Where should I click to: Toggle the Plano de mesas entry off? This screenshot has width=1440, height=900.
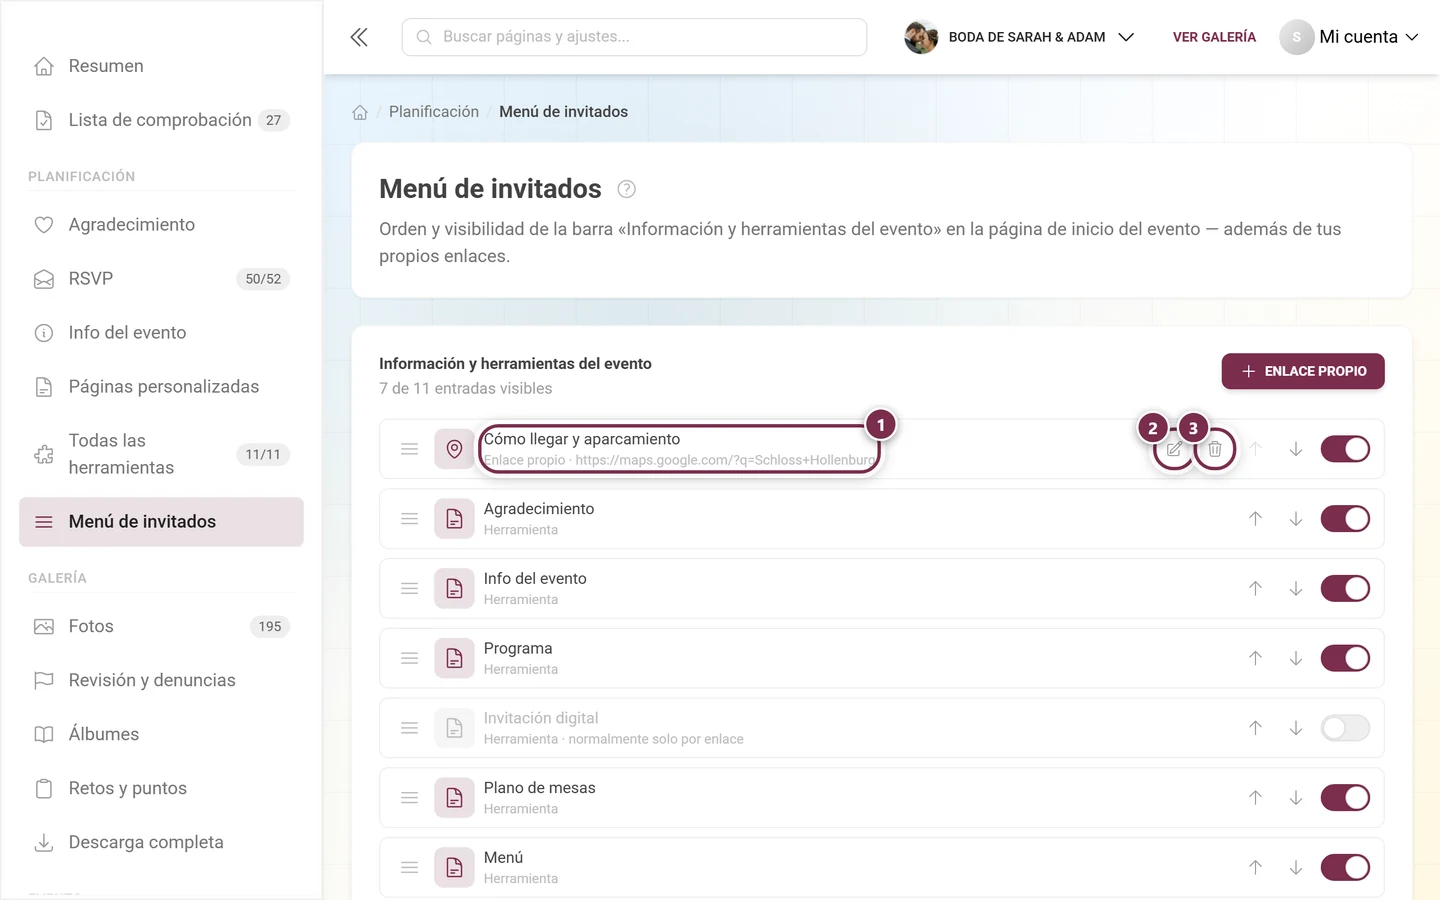click(1345, 798)
